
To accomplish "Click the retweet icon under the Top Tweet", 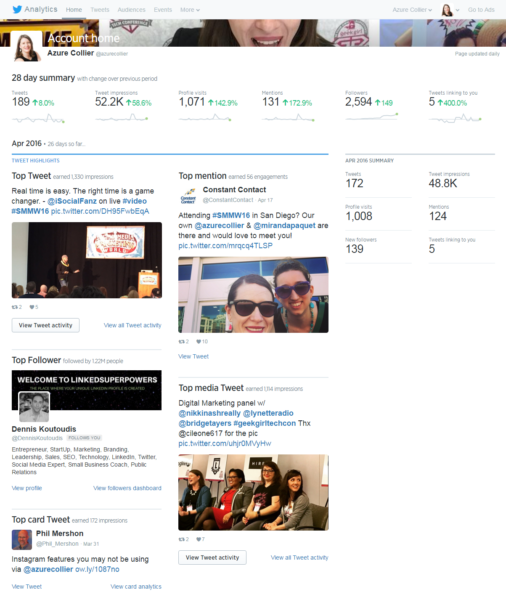I will tap(15, 307).
